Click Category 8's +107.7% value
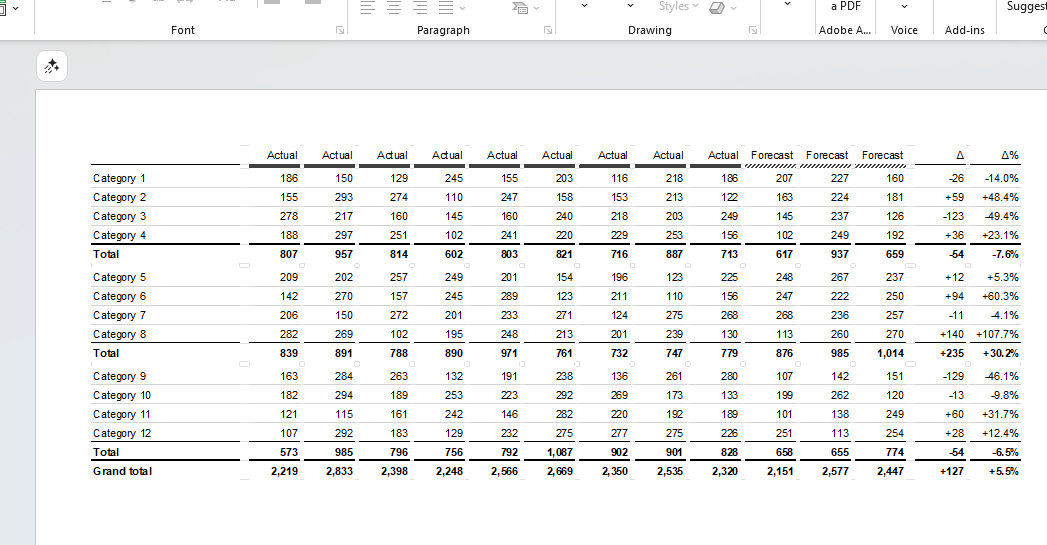 click(x=997, y=334)
